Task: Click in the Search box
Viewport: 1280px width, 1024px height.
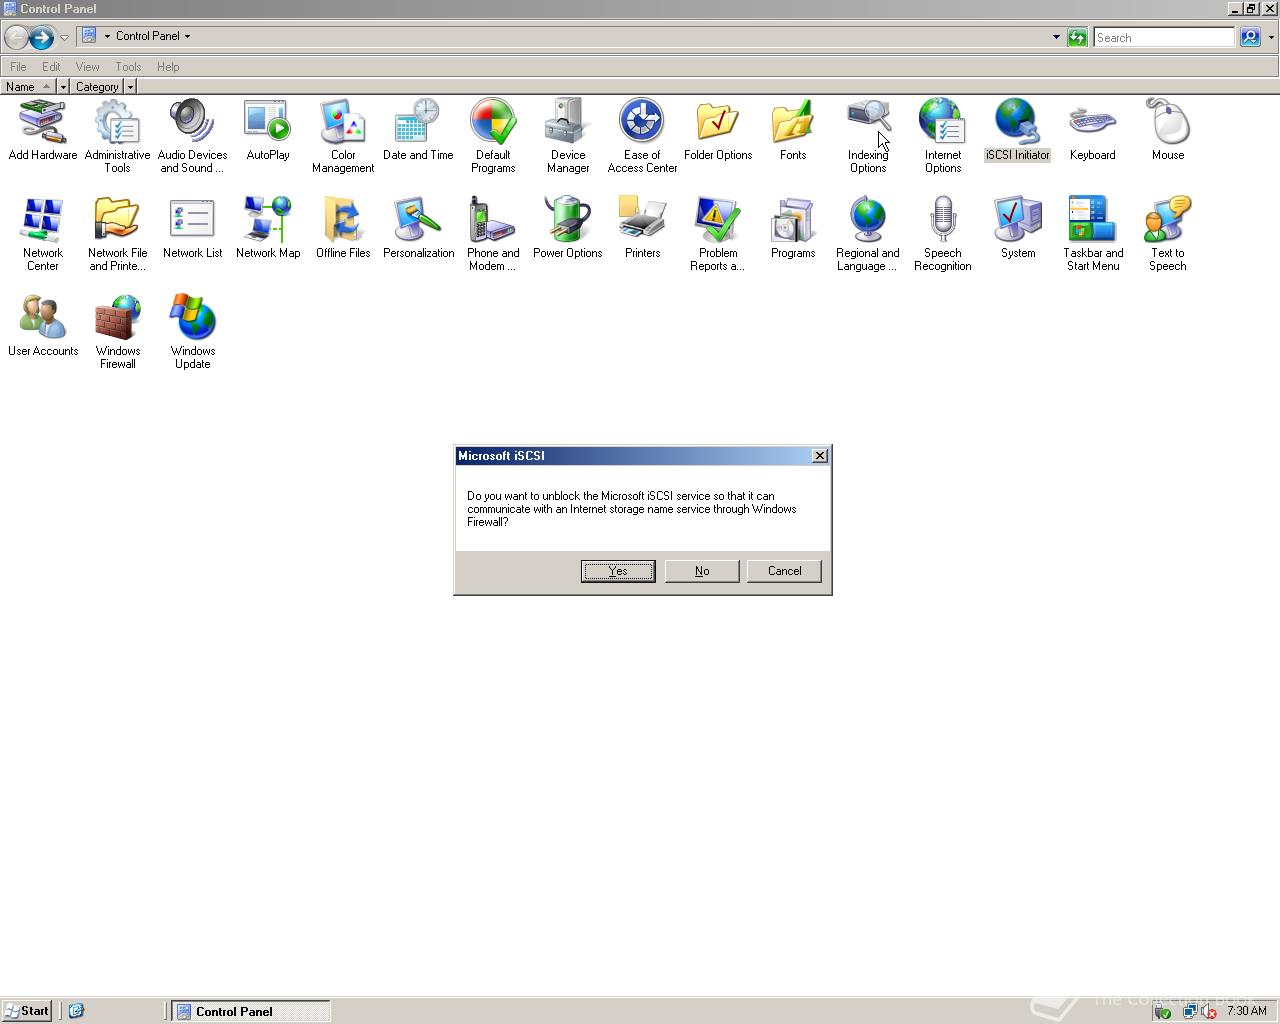Action: (x=1164, y=37)
